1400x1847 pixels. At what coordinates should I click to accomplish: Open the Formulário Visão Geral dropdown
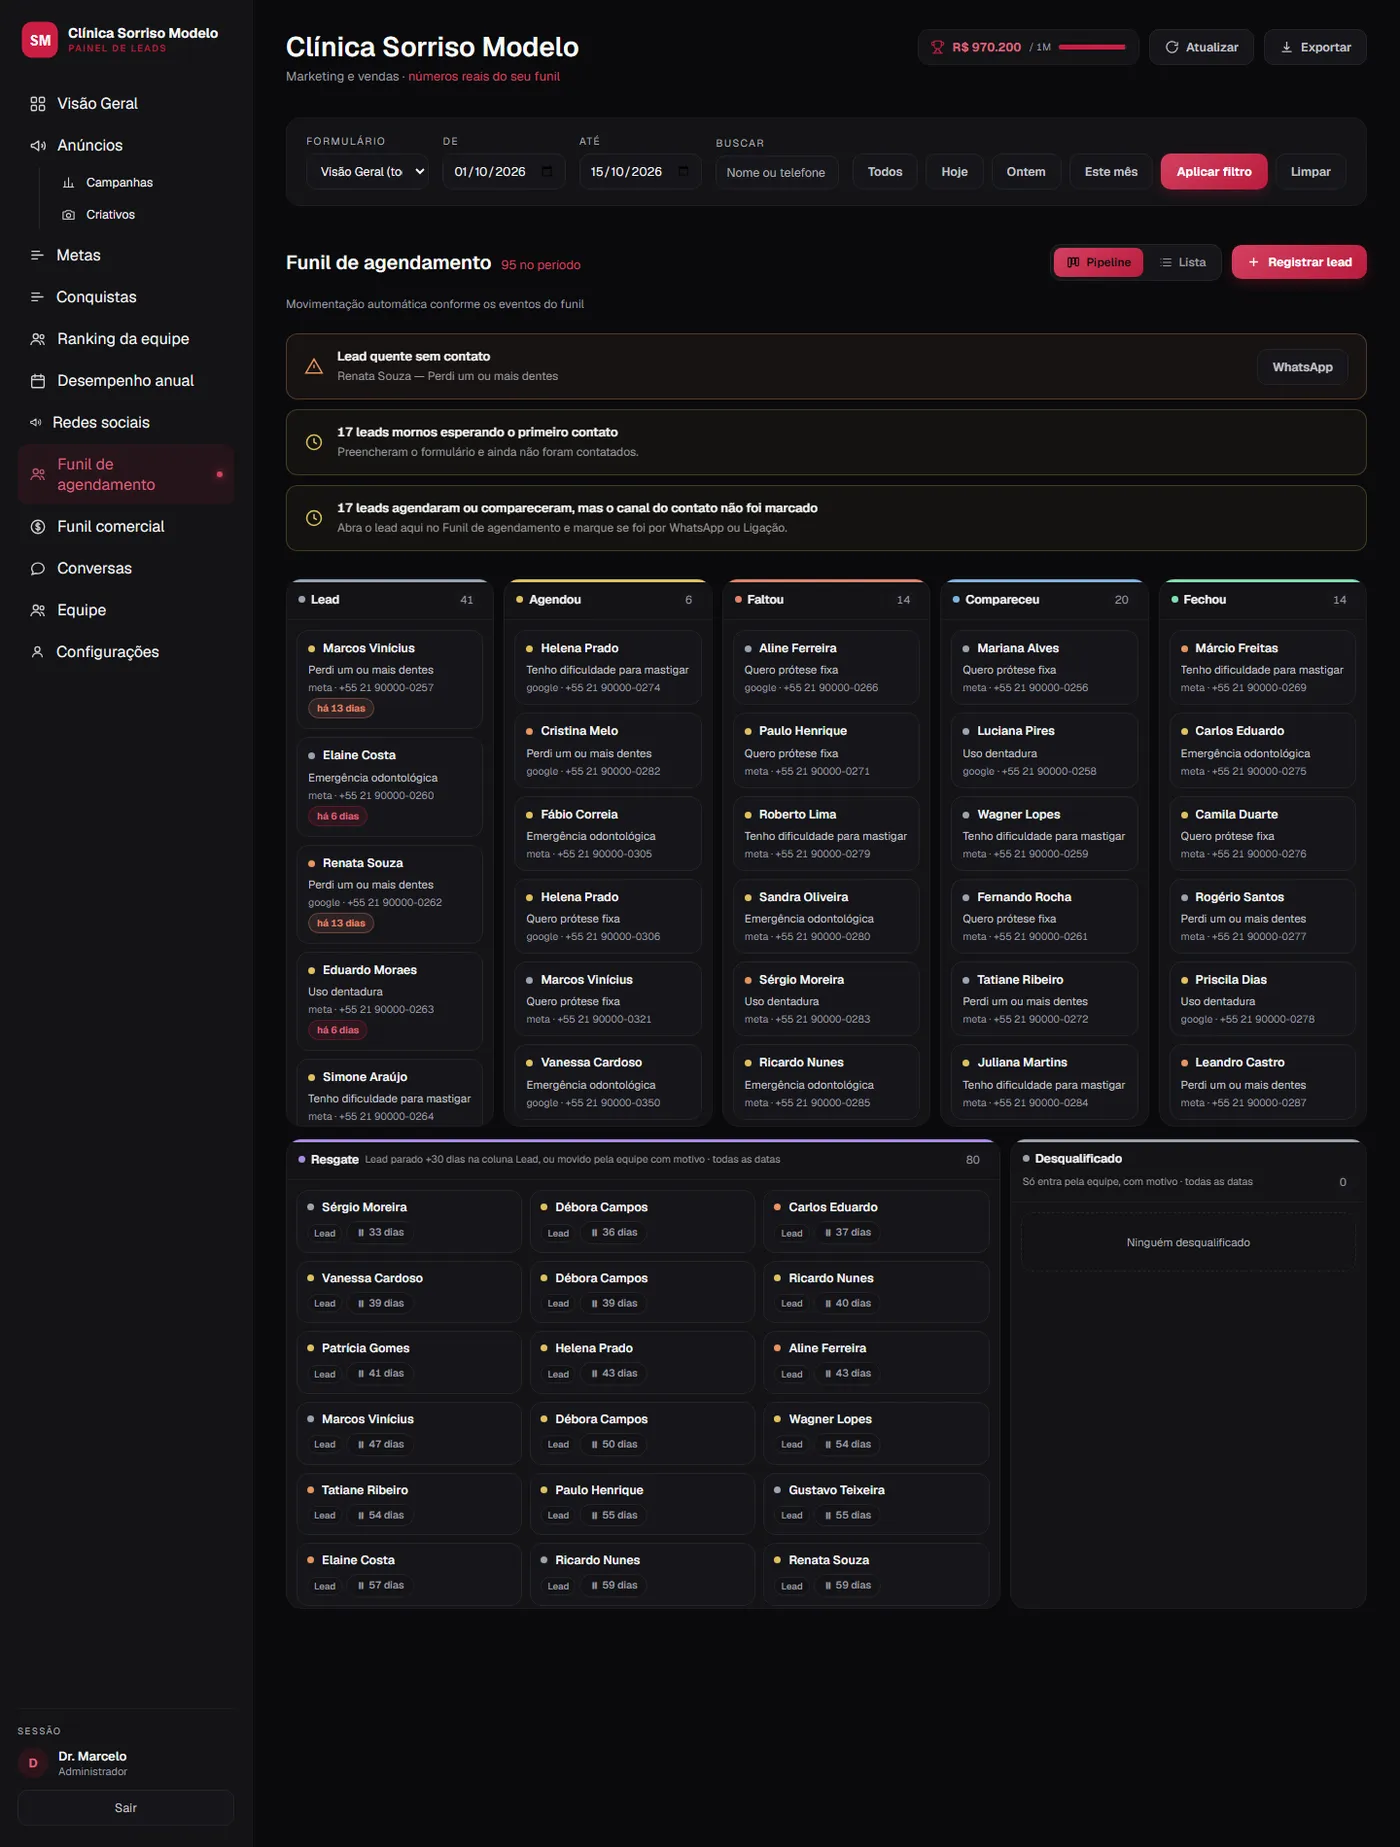pyautogui.click(x=368, y=172)
